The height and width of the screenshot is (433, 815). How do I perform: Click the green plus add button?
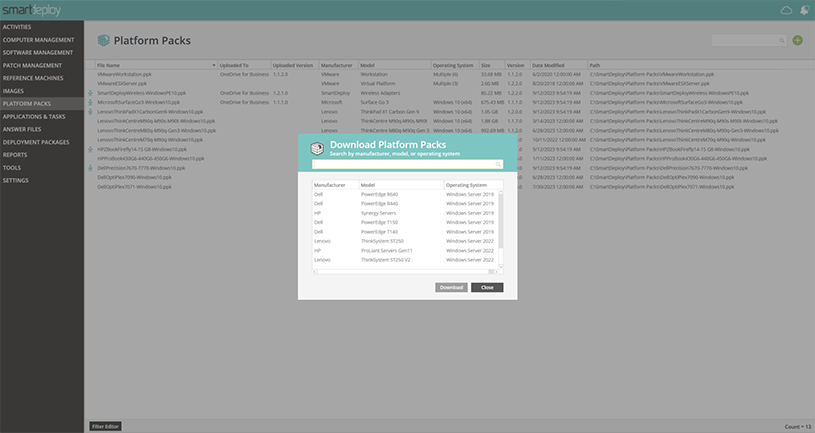coord(797,40)
